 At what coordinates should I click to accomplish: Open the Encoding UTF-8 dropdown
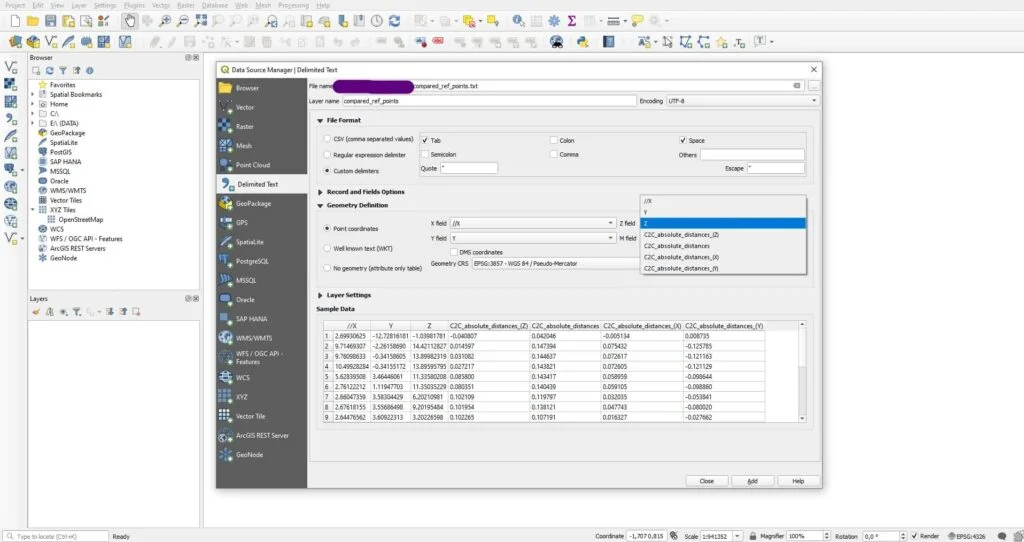click(742, 101)
